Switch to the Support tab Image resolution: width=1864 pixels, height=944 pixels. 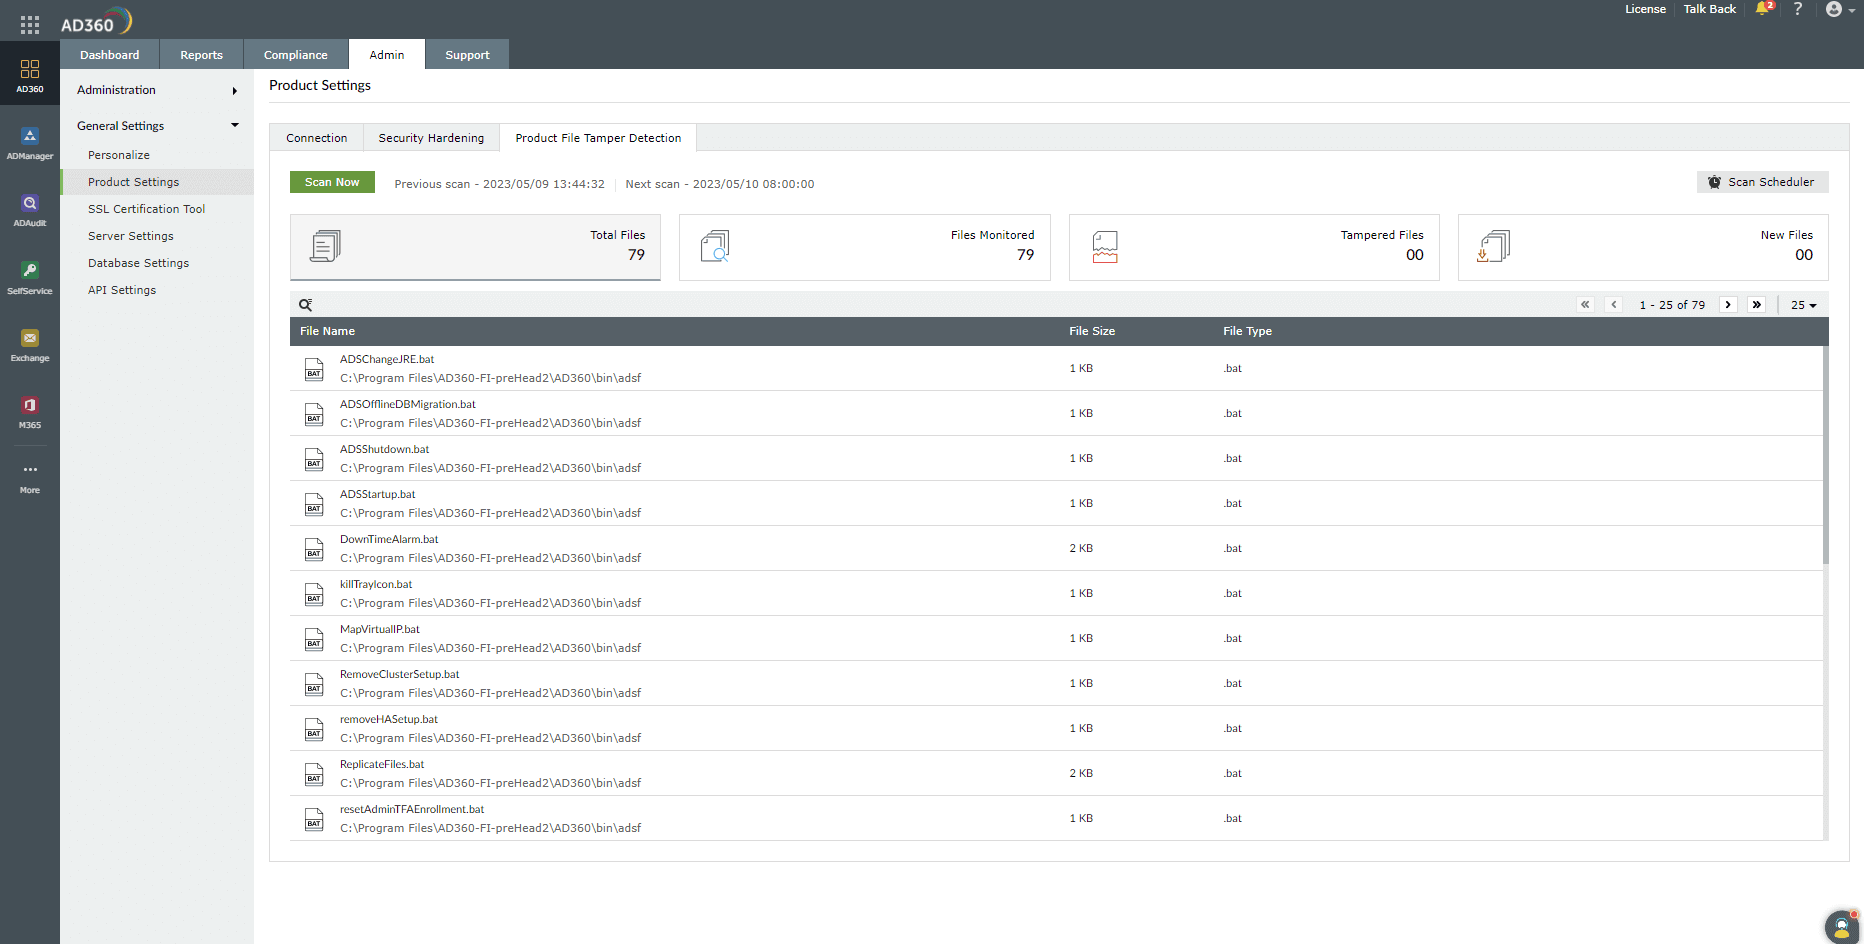[468, 55]
